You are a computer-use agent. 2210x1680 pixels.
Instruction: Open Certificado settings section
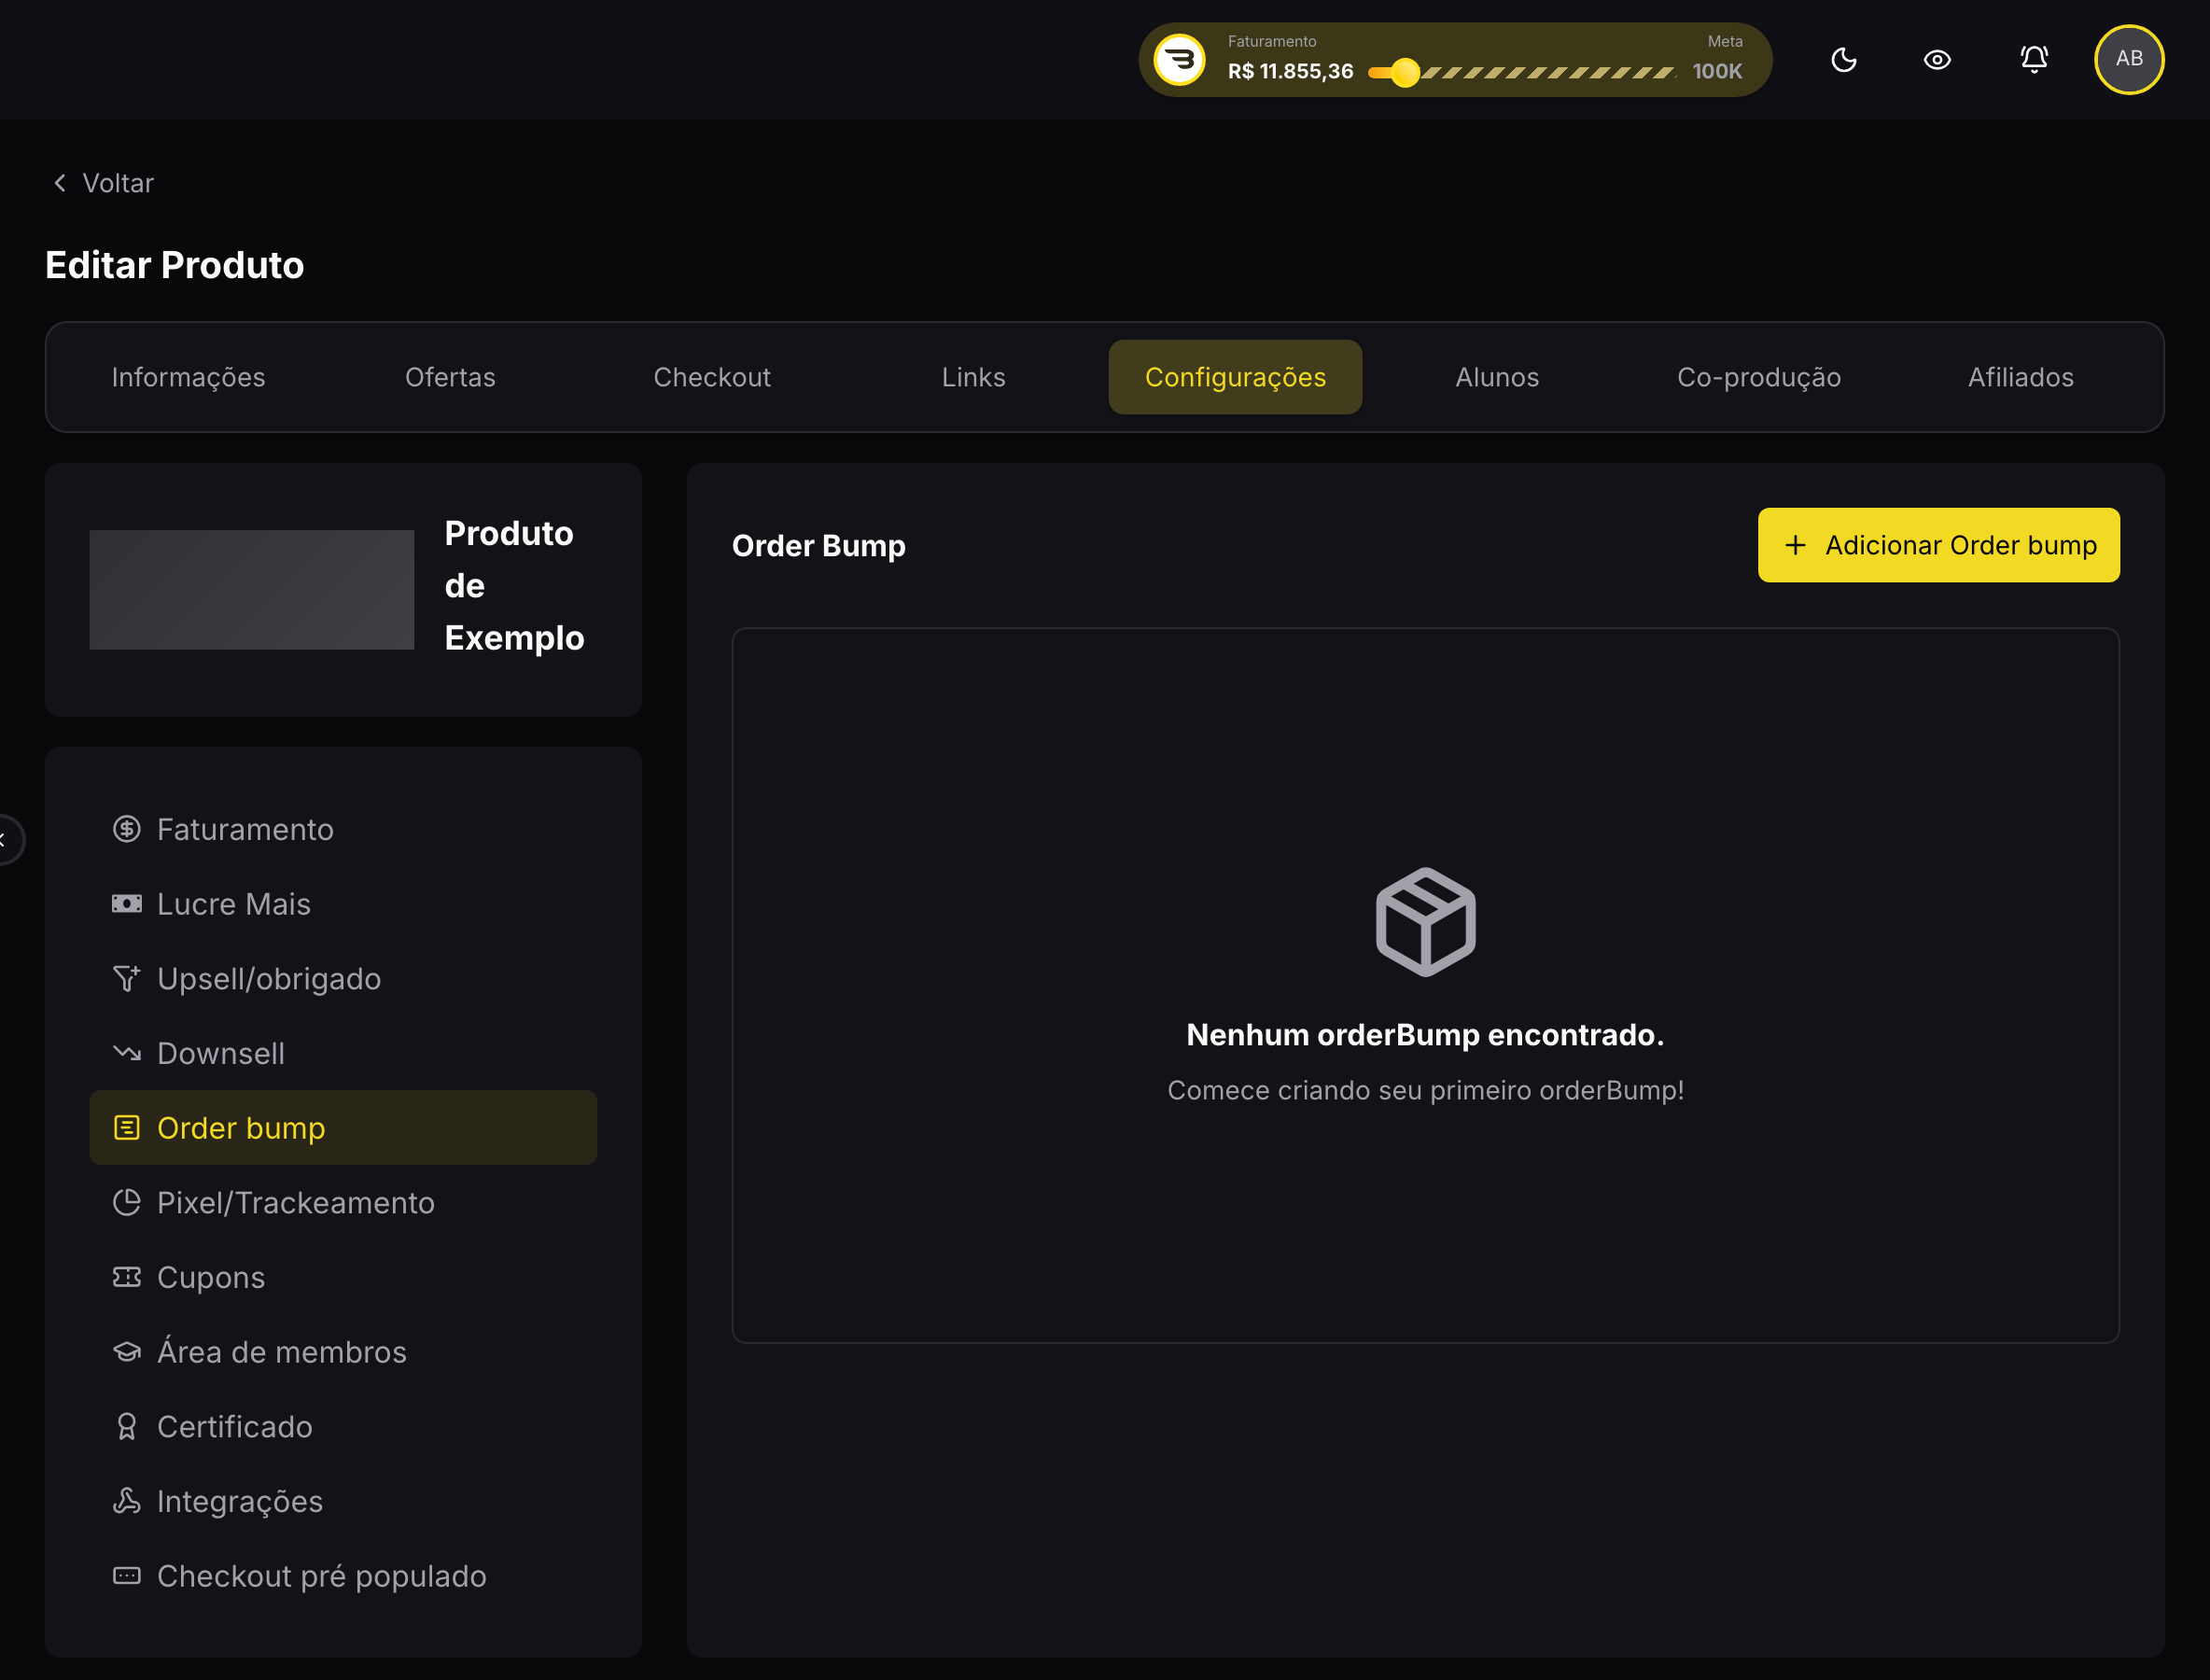click(343, 1426)
